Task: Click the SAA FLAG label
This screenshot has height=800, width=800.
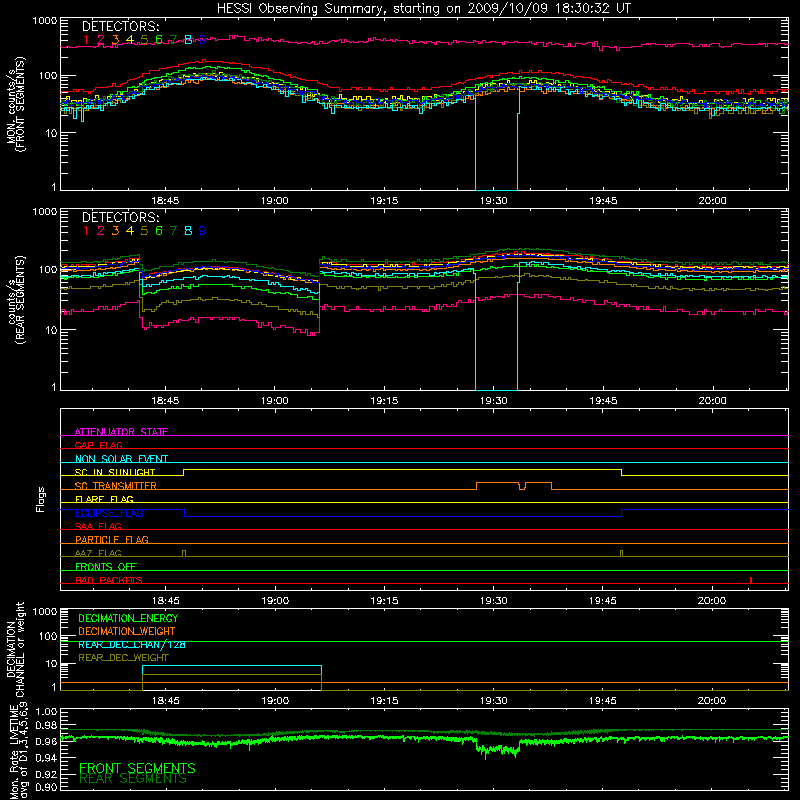Action: click(x=98, y=526)
